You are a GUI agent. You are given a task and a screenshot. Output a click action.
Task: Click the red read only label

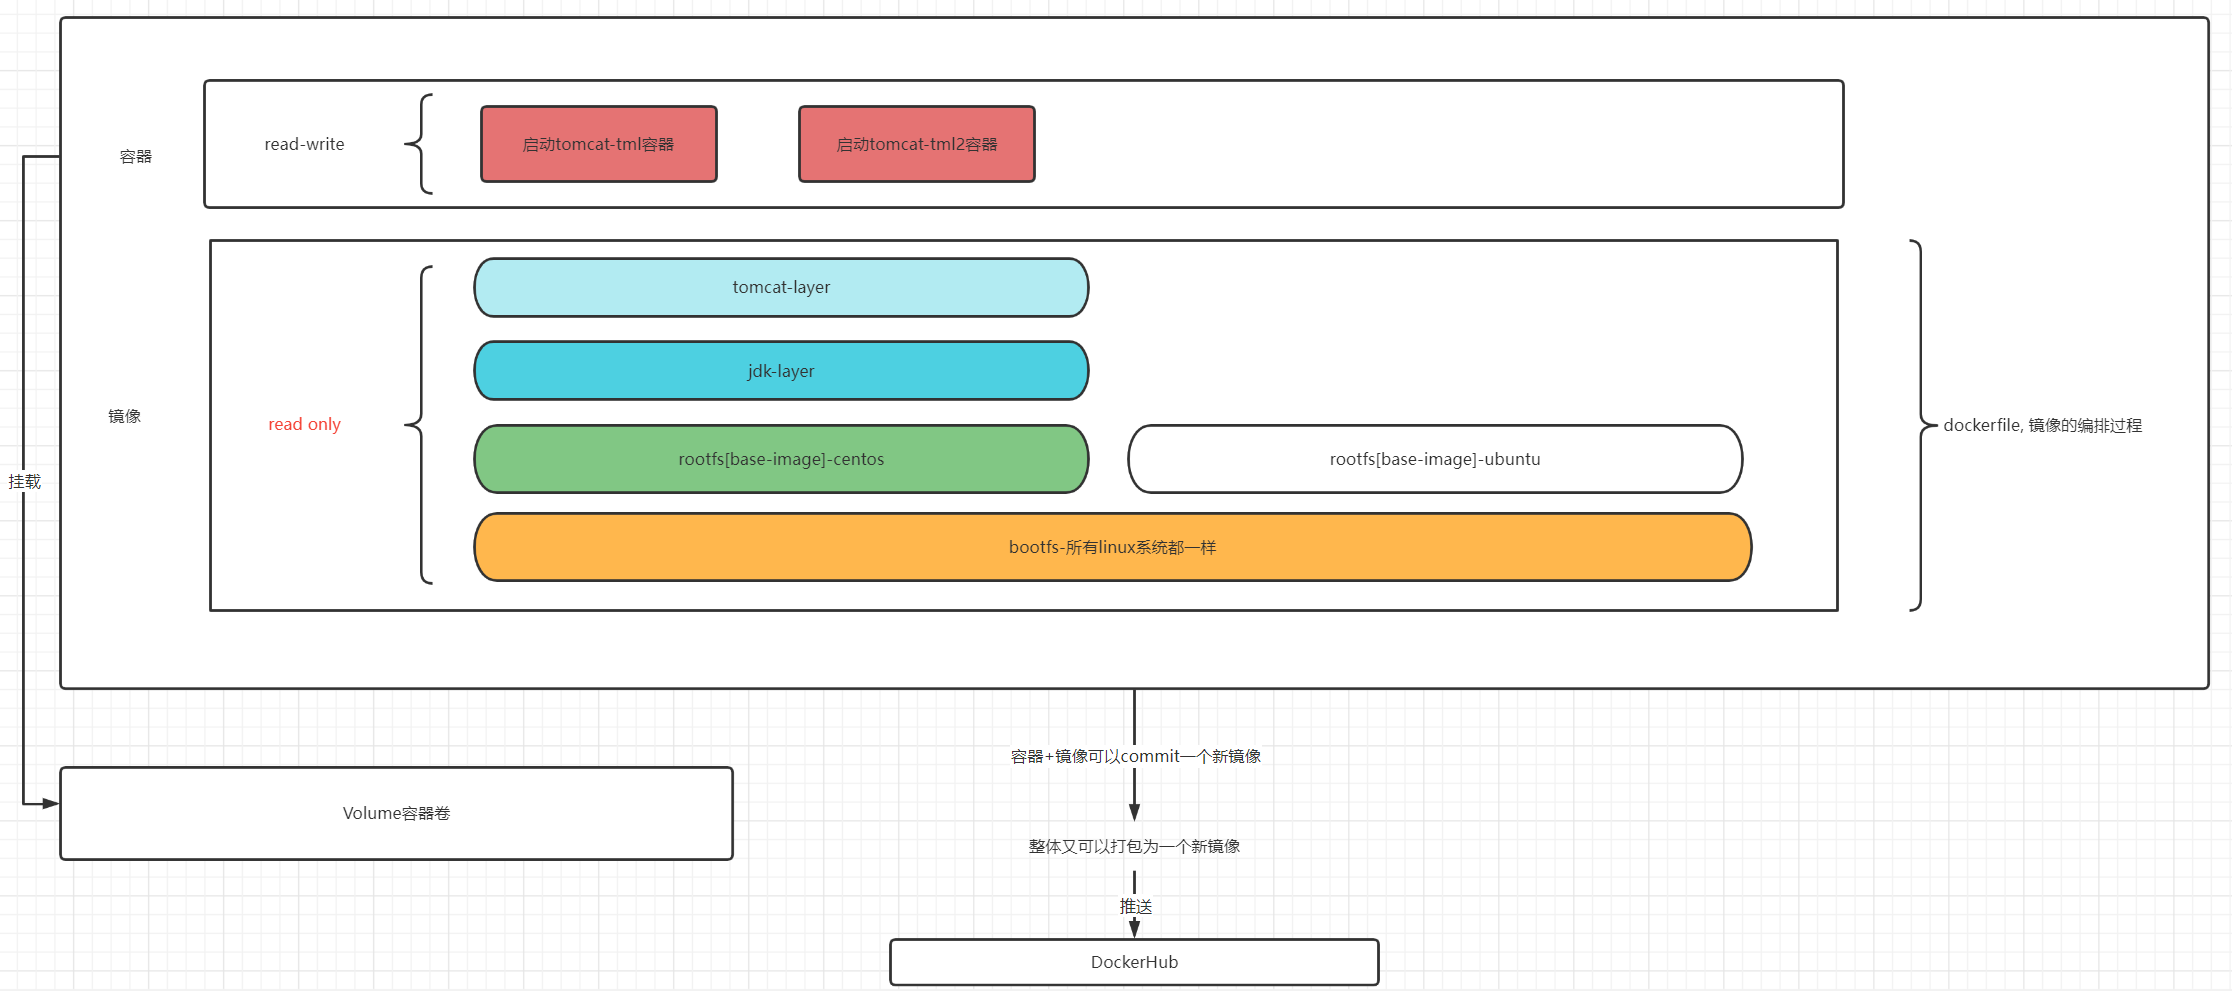[304, 424]
